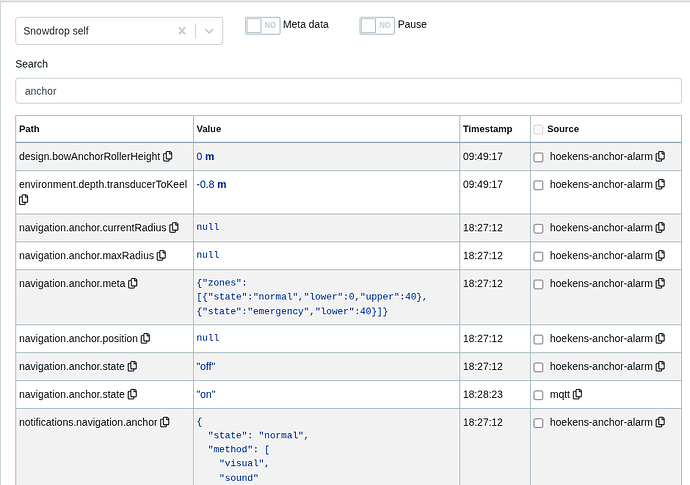Toggle the Pause switch
This screenshot has width=690, height=485.
376,25
